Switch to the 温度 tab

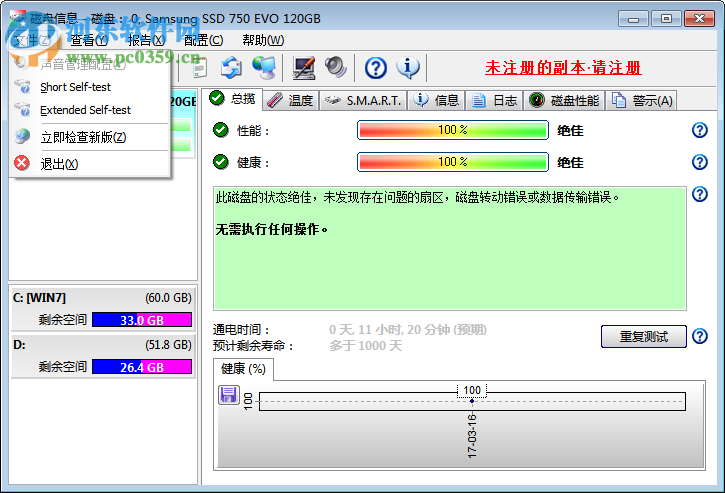(x=291, y=100)
